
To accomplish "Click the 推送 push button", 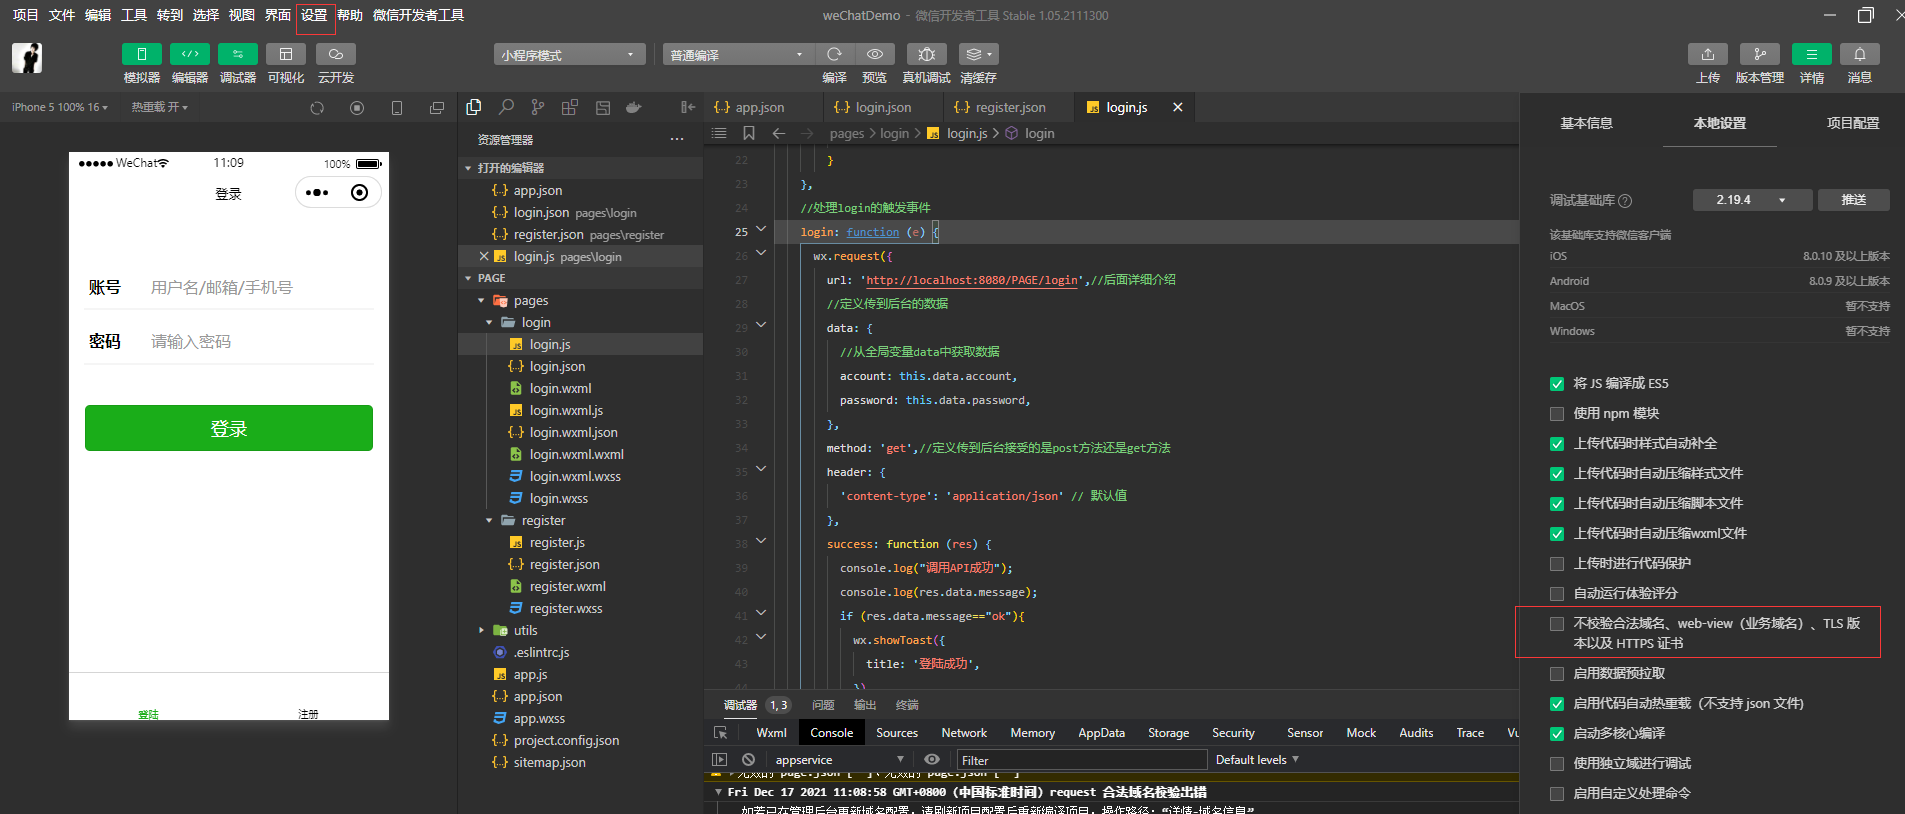I will [1854, 200].
